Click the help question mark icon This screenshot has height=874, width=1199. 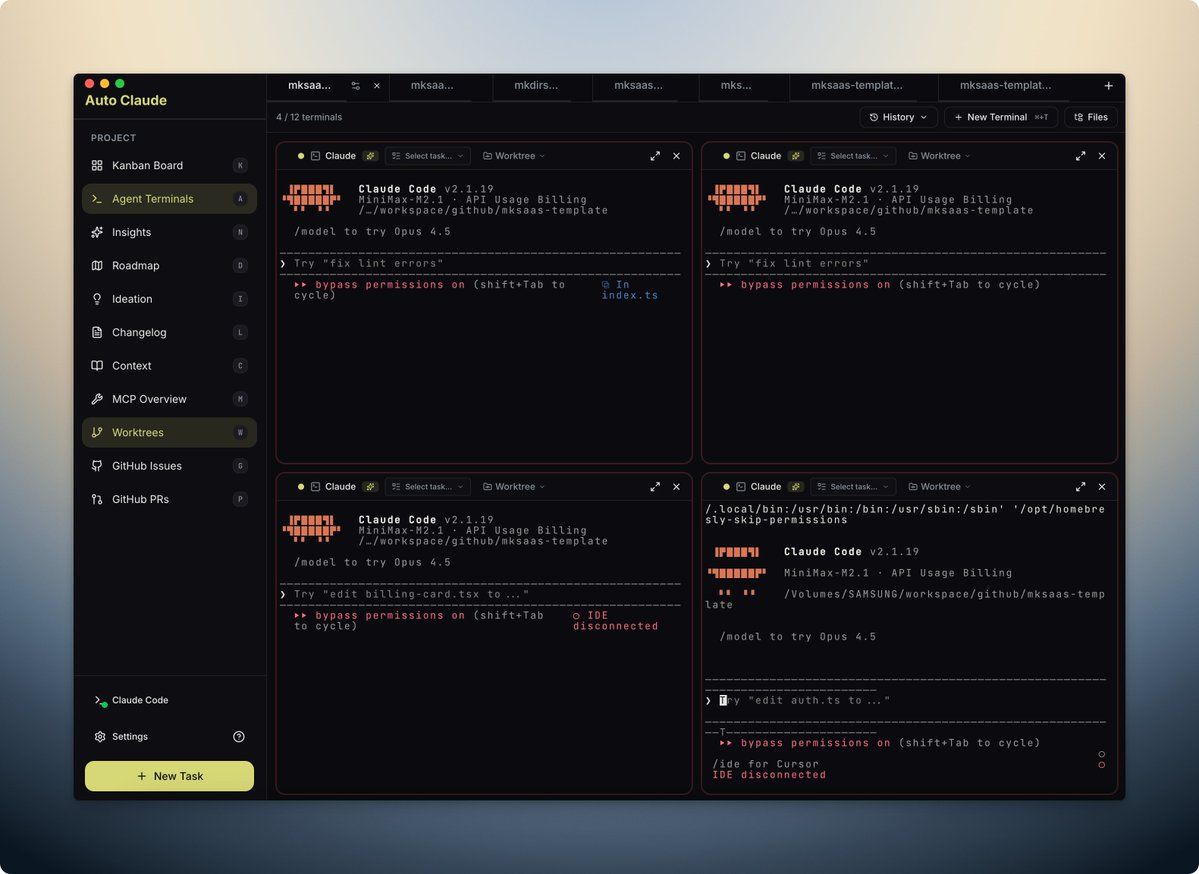point(239,737)
